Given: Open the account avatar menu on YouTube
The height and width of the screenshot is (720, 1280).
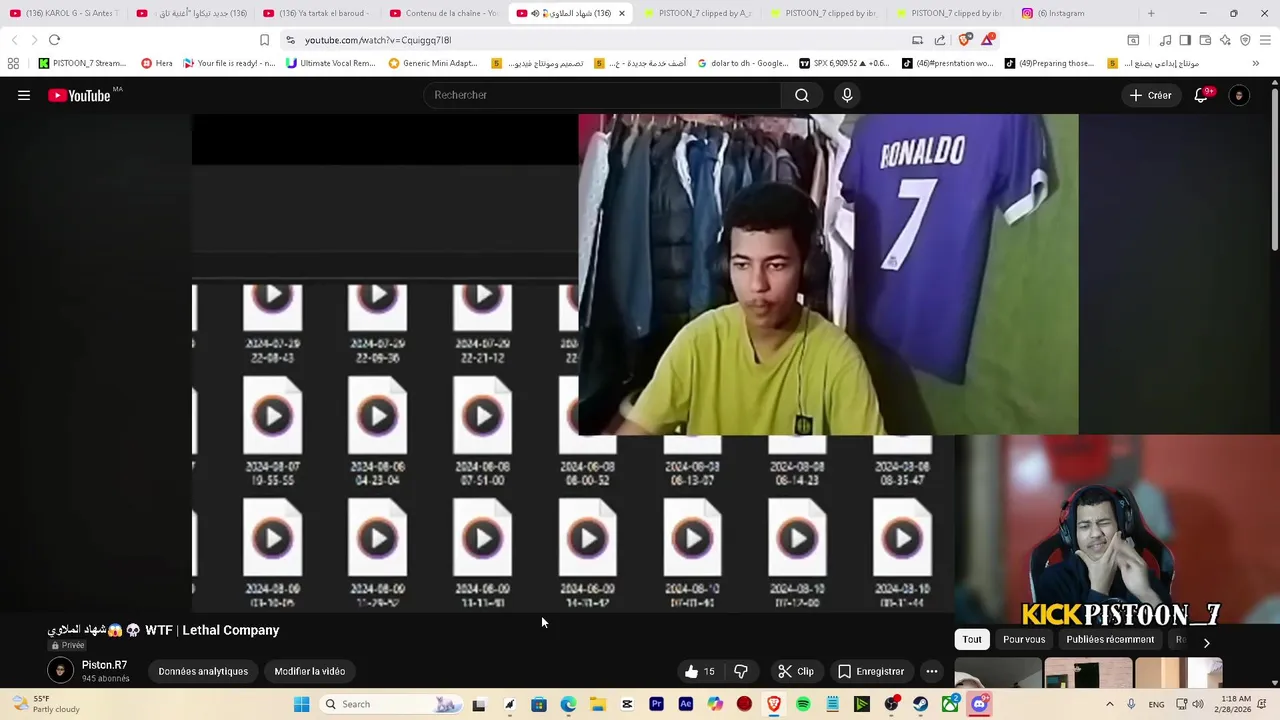Looking at the screenshot, I should (x=1239, y=95).
